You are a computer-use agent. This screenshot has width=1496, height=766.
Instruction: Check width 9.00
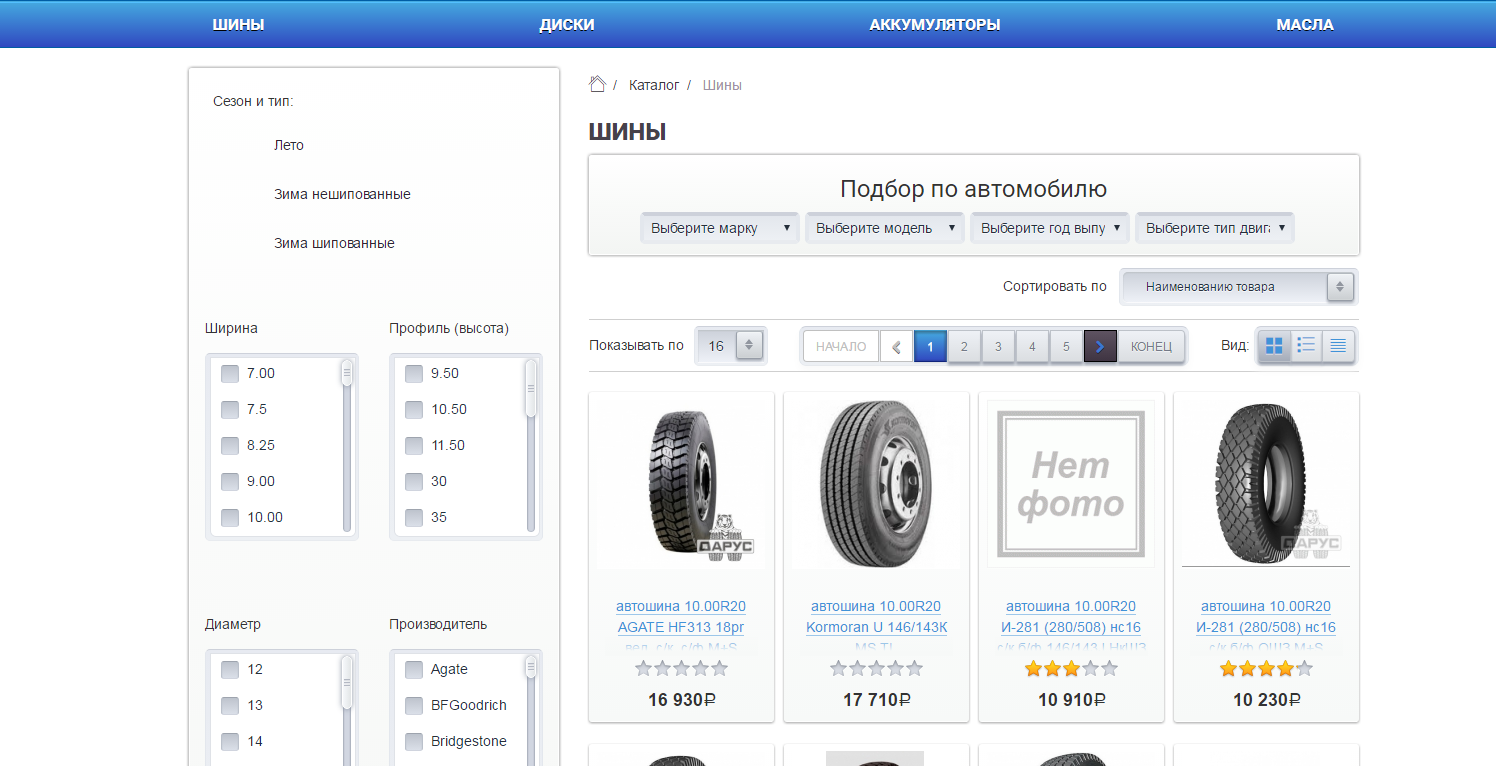[230, 481]
